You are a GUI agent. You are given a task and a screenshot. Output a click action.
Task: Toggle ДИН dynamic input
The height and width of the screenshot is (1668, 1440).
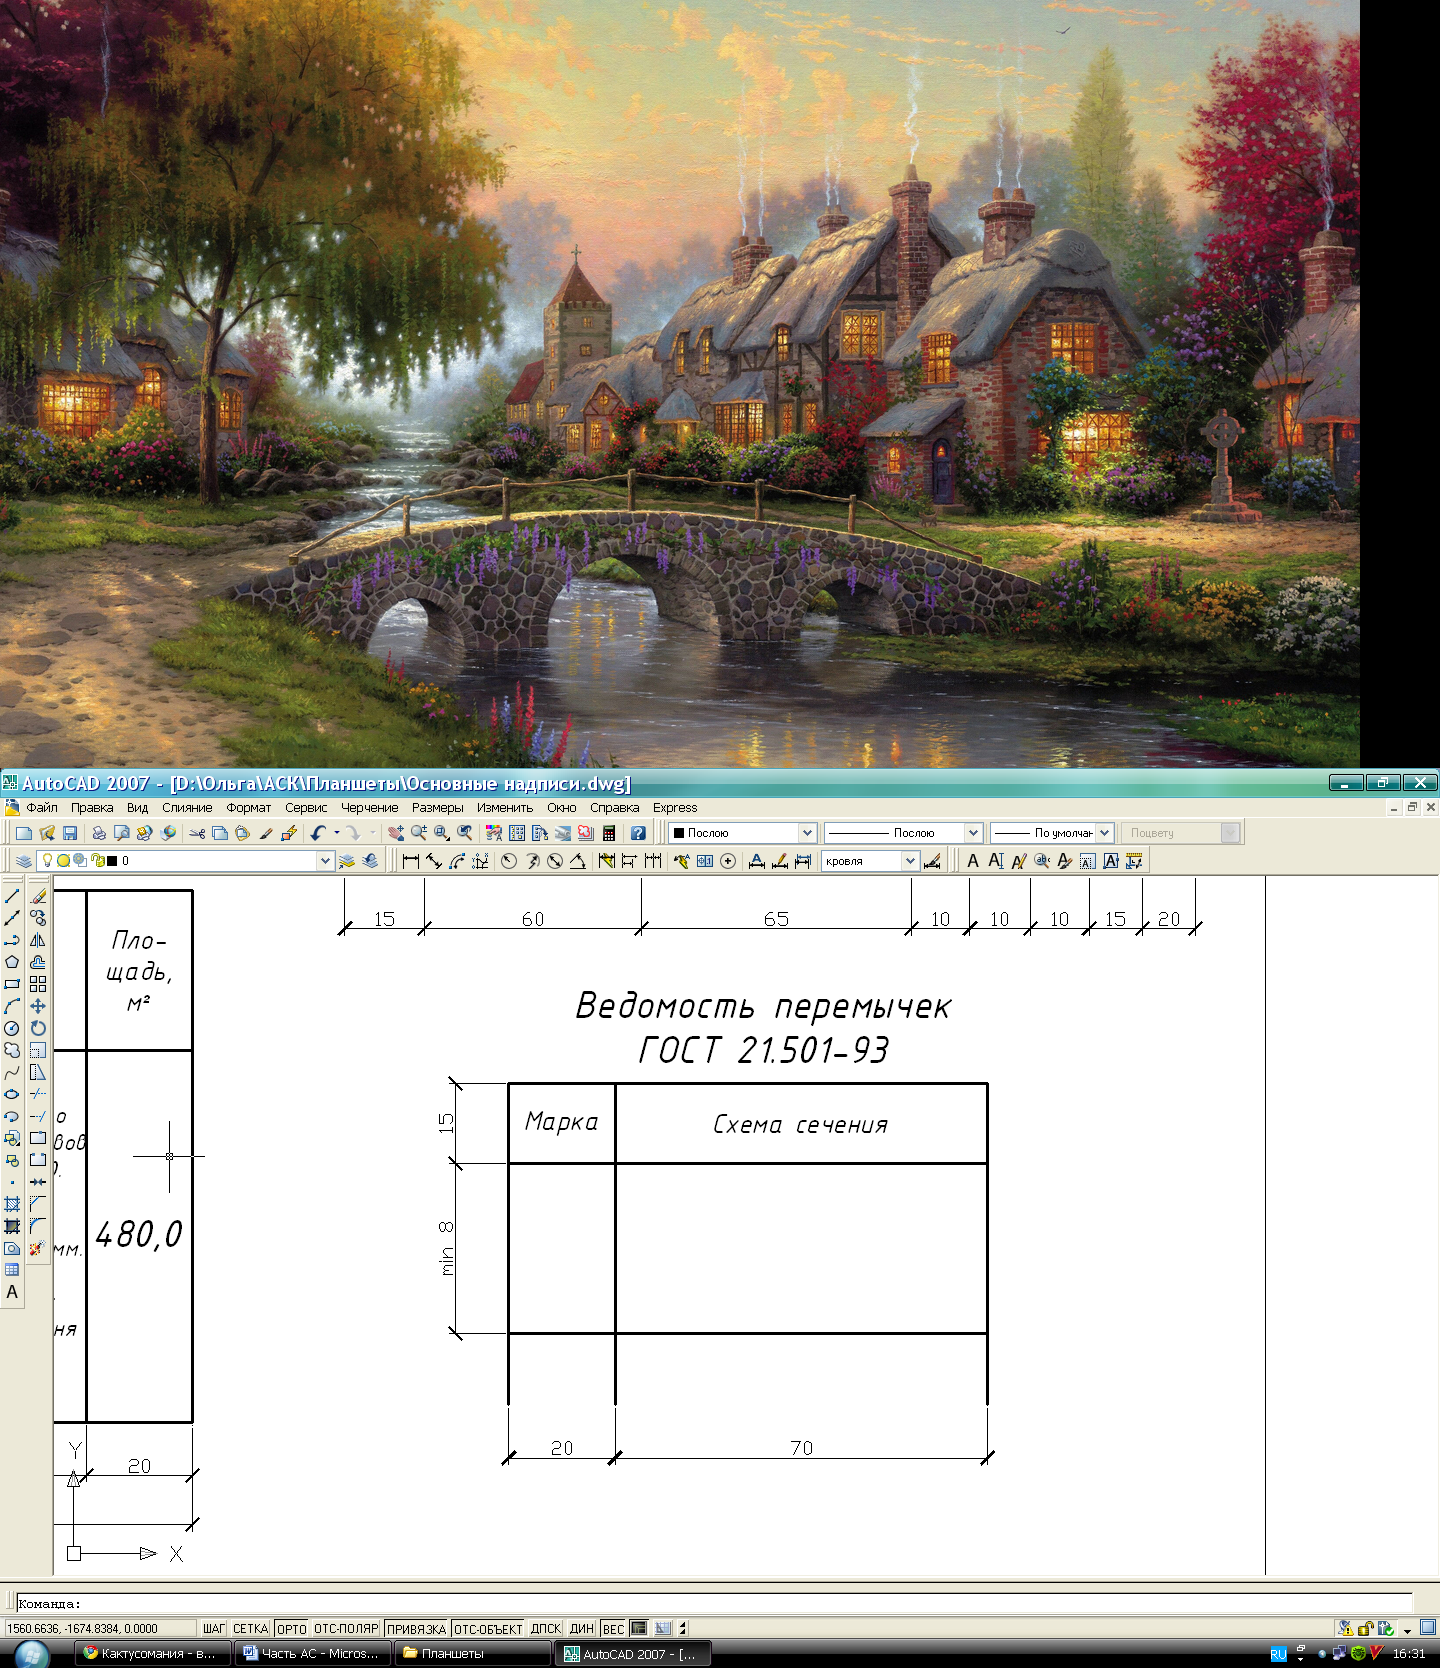[582, 1629]
